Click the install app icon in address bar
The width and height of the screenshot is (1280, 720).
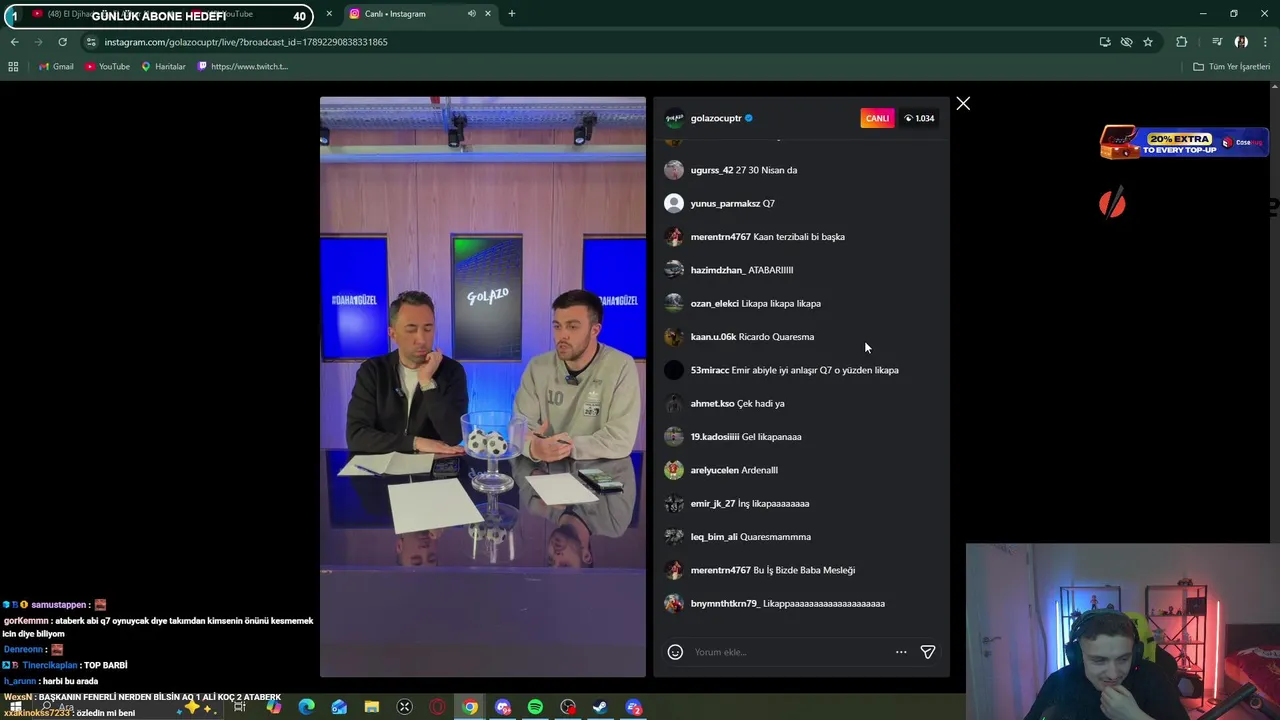tap(1105, 42)
